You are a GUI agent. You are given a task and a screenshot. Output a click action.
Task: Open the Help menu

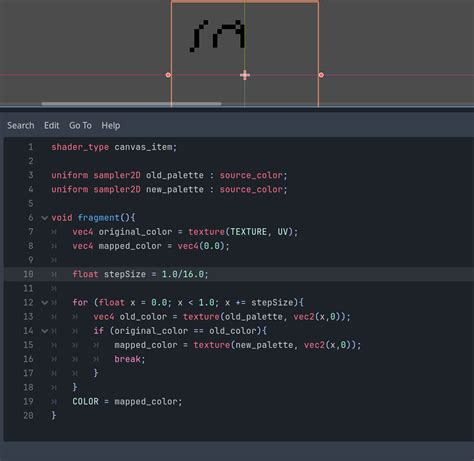(x=111, y=125)
